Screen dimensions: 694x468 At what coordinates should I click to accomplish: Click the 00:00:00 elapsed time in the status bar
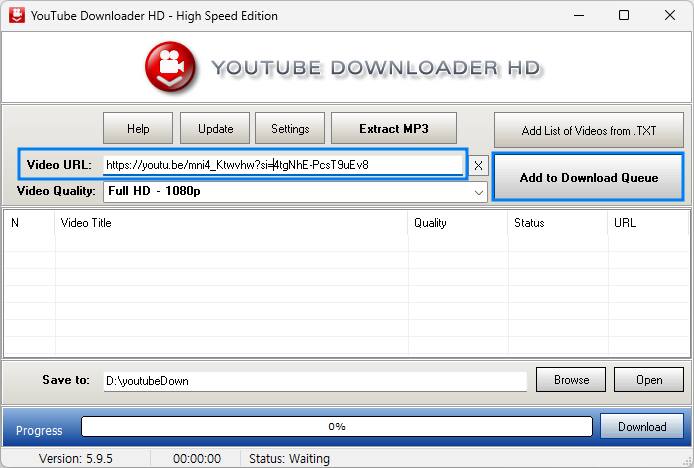coord(197,459)
